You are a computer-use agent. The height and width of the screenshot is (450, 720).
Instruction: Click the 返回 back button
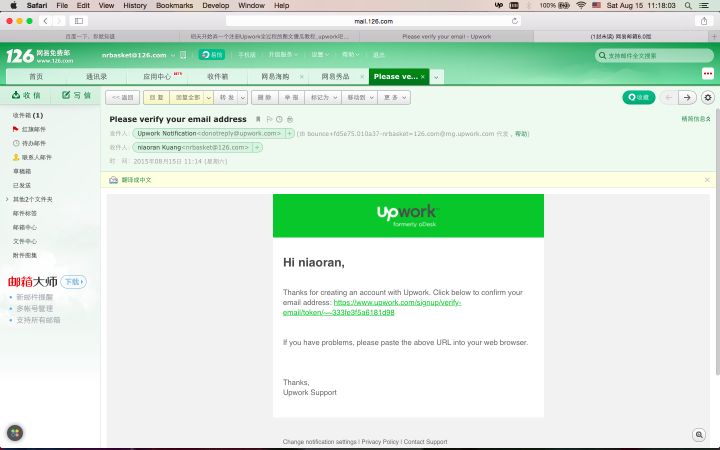123,97
